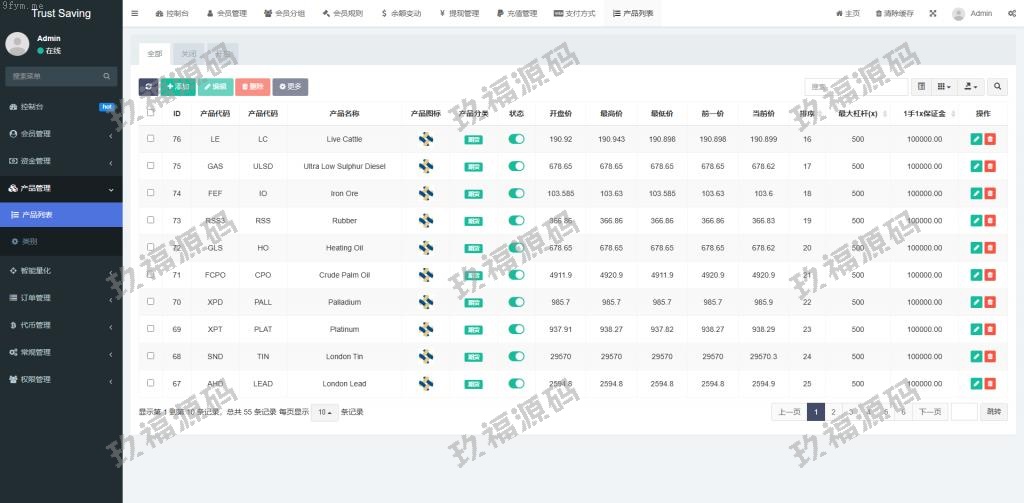Open the settings gears icon at top right
This screenshot has width=1024, height=503.
tap(1010, 14)
